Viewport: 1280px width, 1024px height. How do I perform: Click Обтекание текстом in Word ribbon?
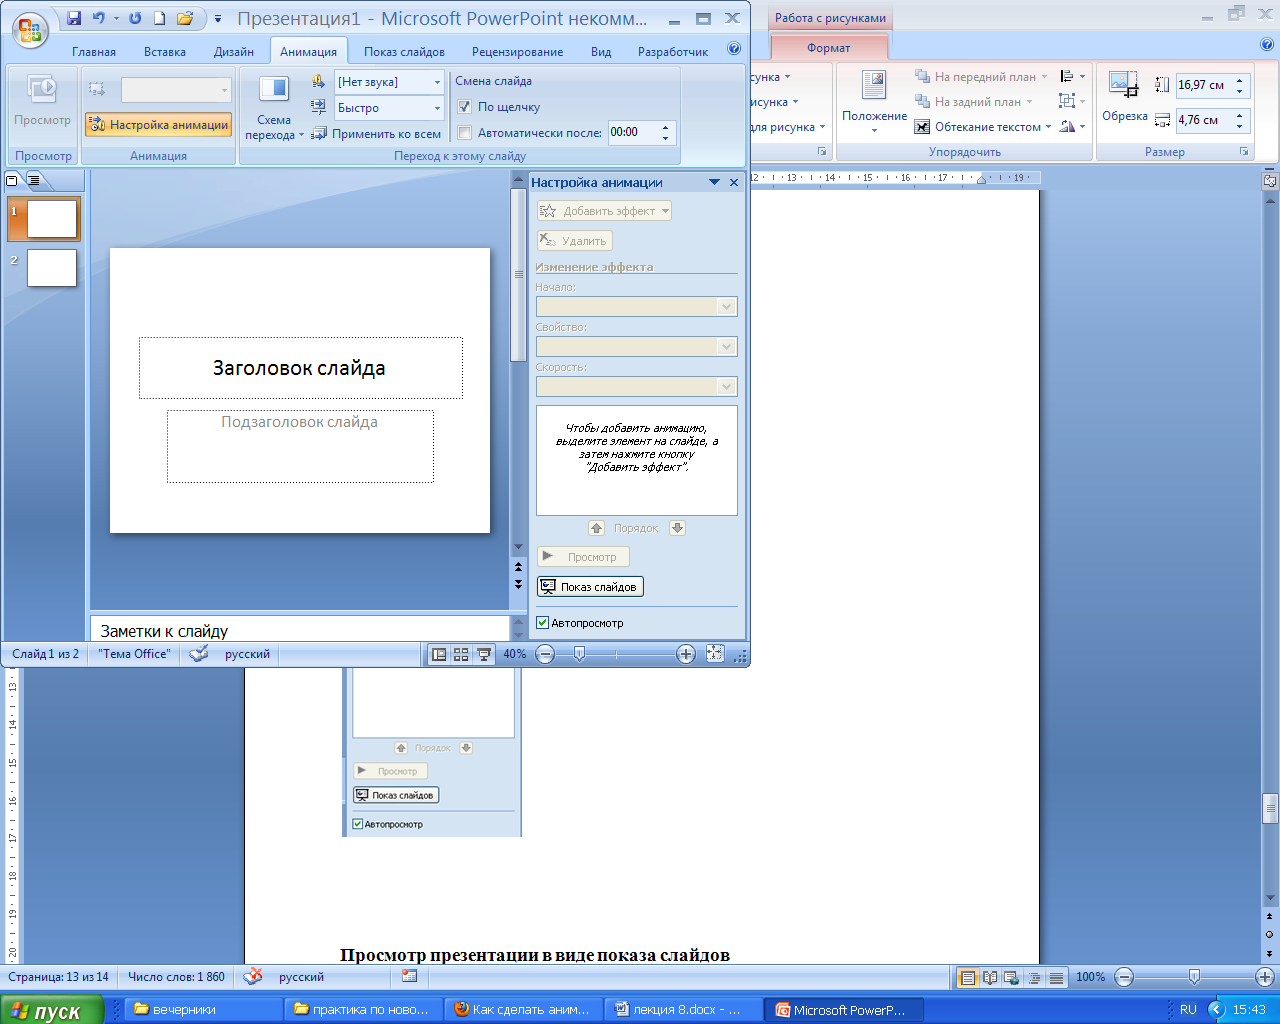click(x=983, y=127)
